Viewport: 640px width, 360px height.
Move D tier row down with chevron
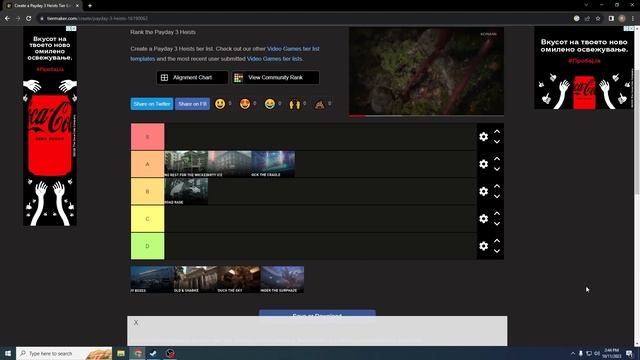point(497,251)
